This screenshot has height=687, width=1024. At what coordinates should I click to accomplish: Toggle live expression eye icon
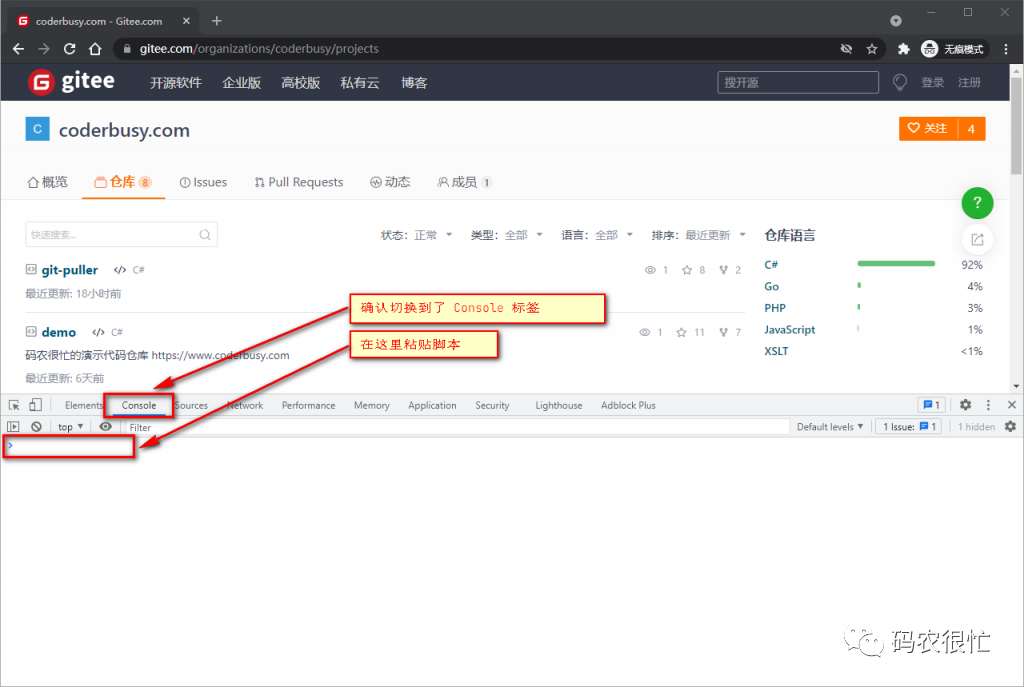[x=105, y=426]
